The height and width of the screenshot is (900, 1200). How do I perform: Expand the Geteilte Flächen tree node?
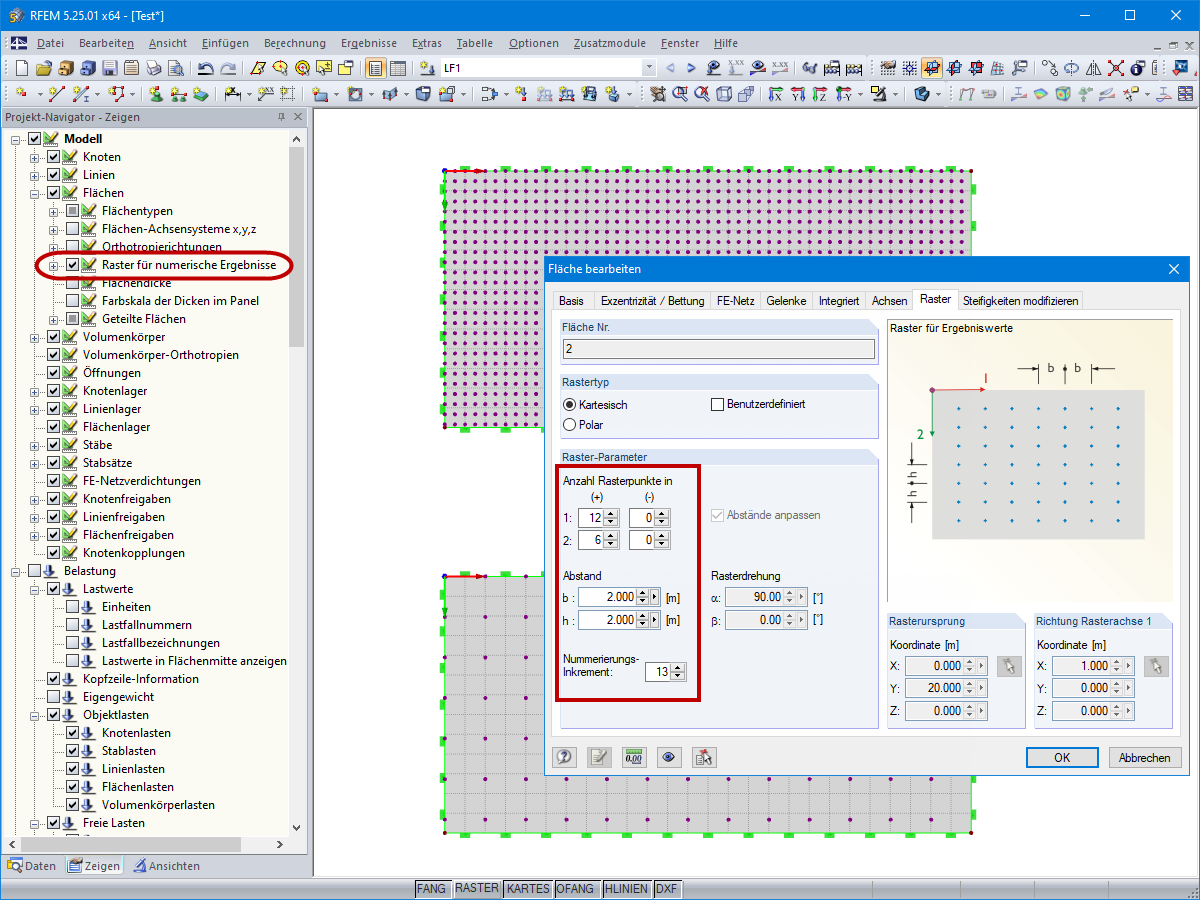[x=53, y=319]
